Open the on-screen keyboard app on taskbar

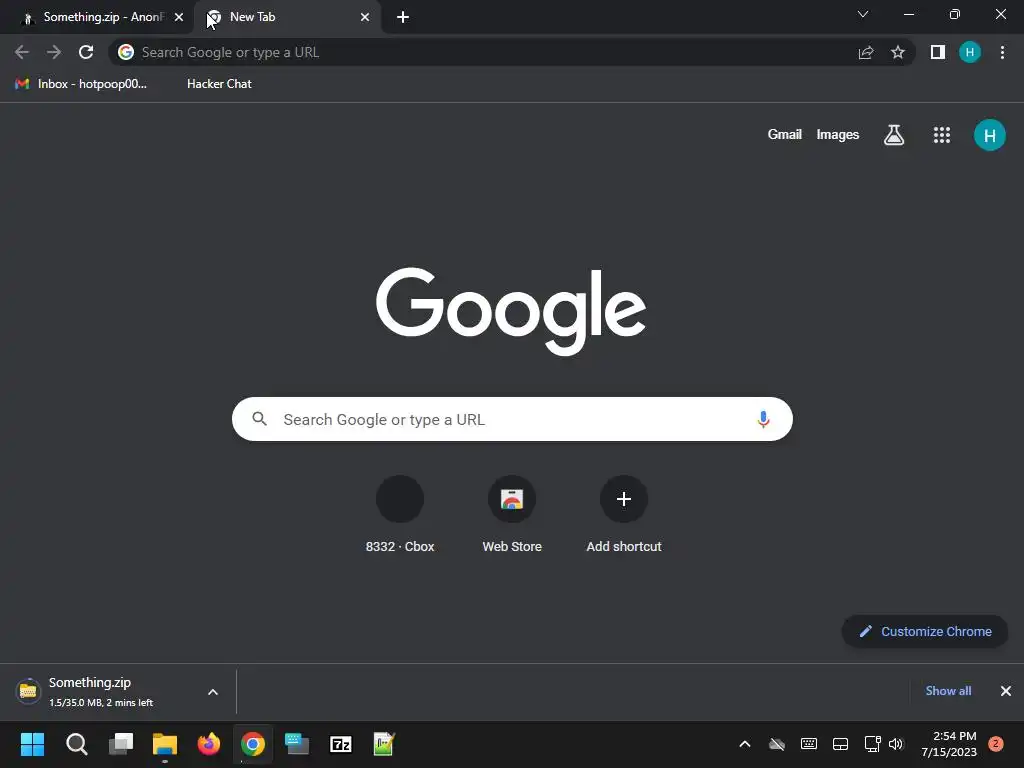click(x=297, y=744)
